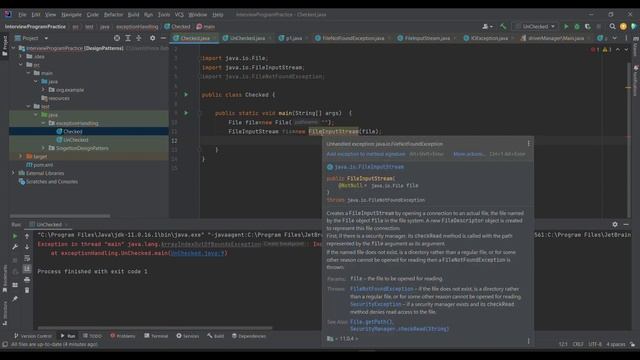Click the wrench icon in Run panel
The height and width of the screenshot is (360, 640).
click(x=15, y=247)
